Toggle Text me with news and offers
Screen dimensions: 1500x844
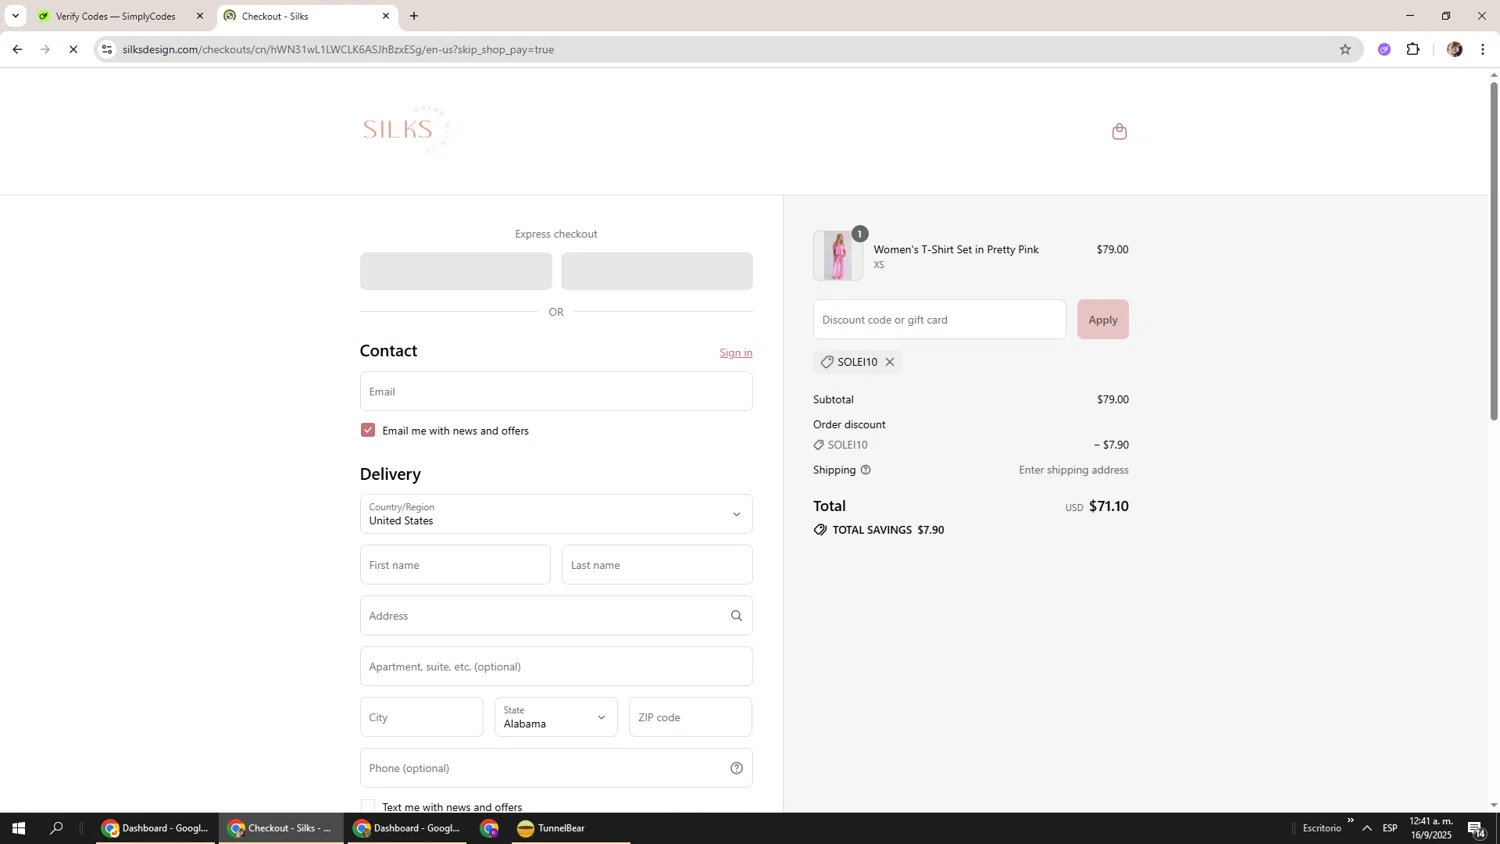[x=368, y=806]
